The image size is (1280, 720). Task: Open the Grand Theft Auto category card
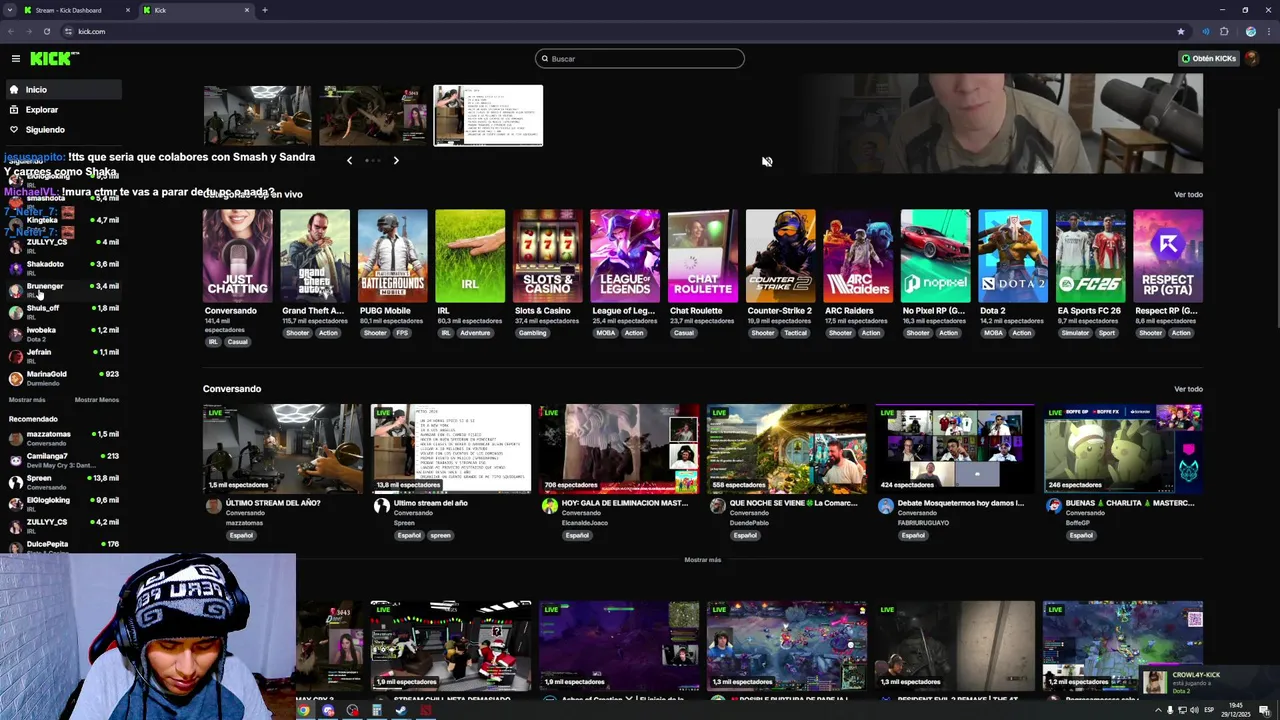(315, 256)
